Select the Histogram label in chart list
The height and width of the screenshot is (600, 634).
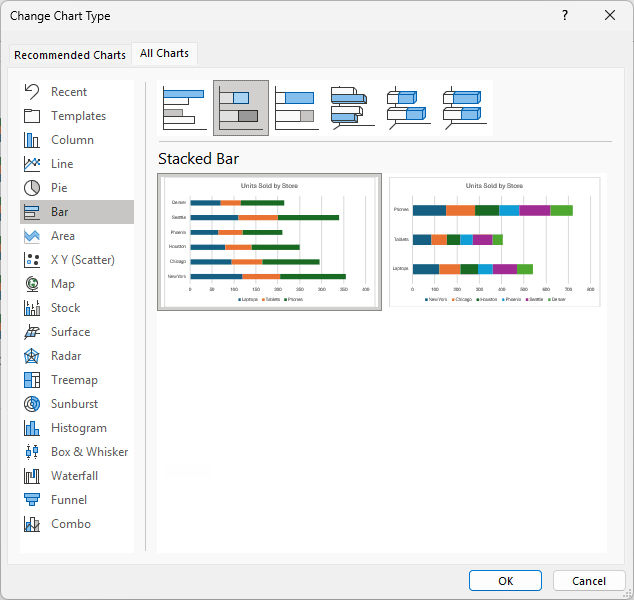79,428
